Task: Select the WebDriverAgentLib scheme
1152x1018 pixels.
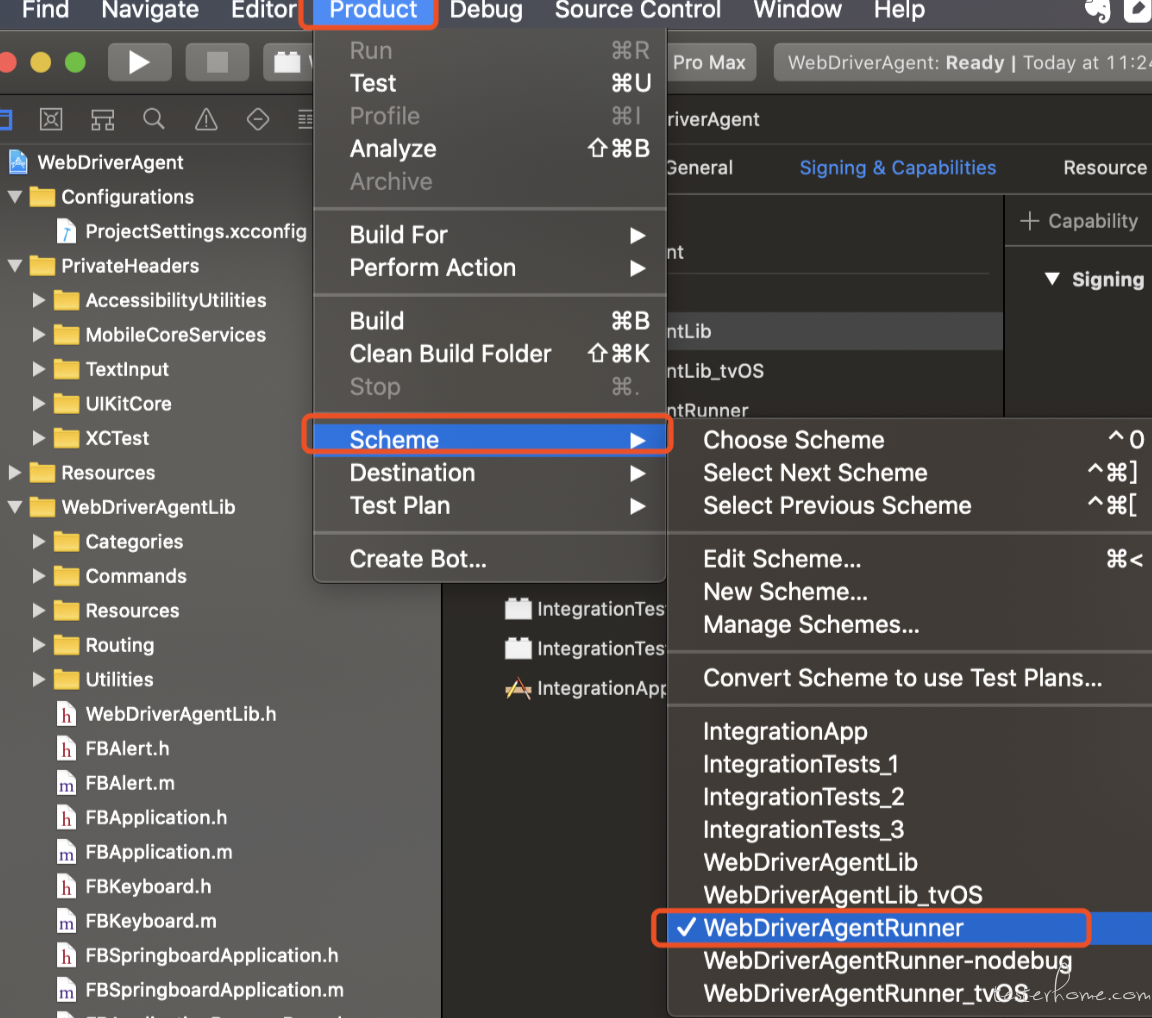Action: click(x=910, y=862)
